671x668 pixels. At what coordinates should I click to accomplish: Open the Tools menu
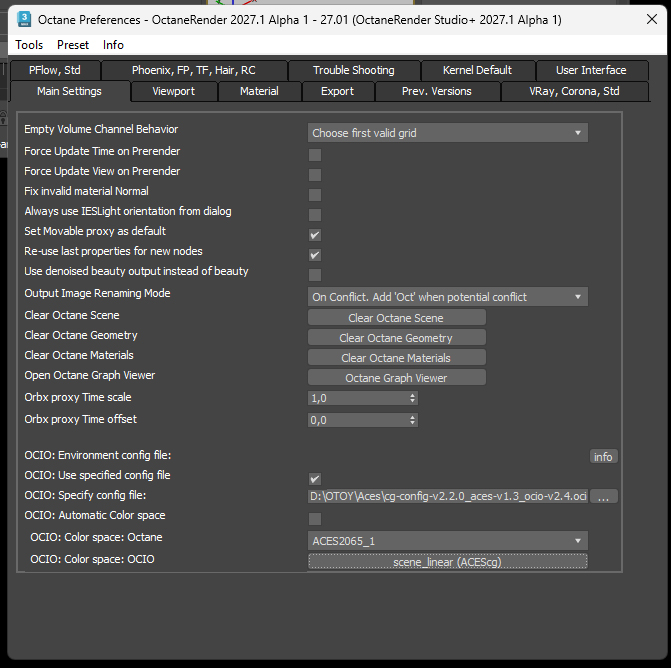[x=29, y=45]
